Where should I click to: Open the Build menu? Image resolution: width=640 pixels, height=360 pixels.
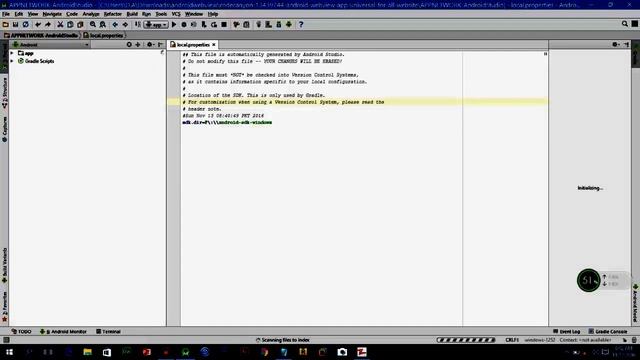click(132, 14)
